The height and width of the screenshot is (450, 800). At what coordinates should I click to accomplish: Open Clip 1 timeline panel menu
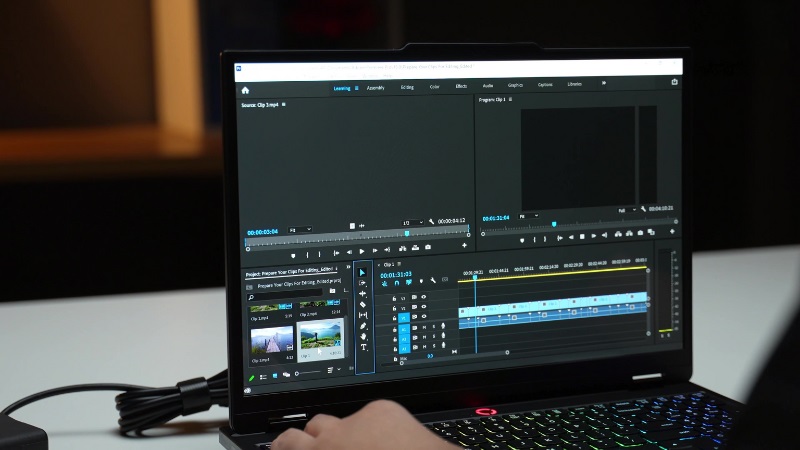tap(399, 264)
